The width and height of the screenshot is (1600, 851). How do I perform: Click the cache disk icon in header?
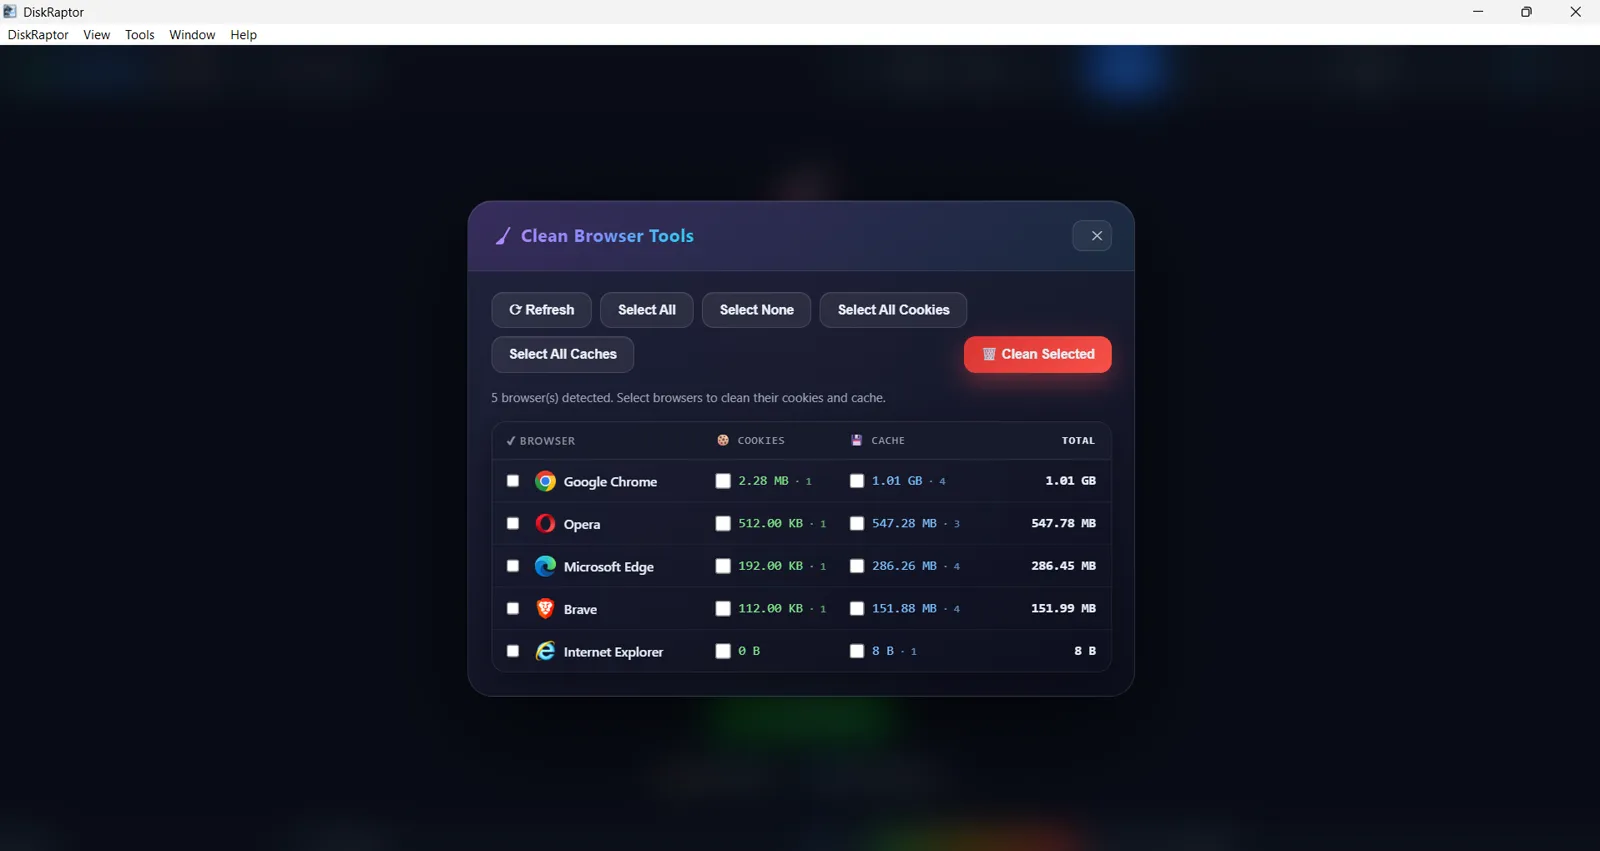click(857, 440)
